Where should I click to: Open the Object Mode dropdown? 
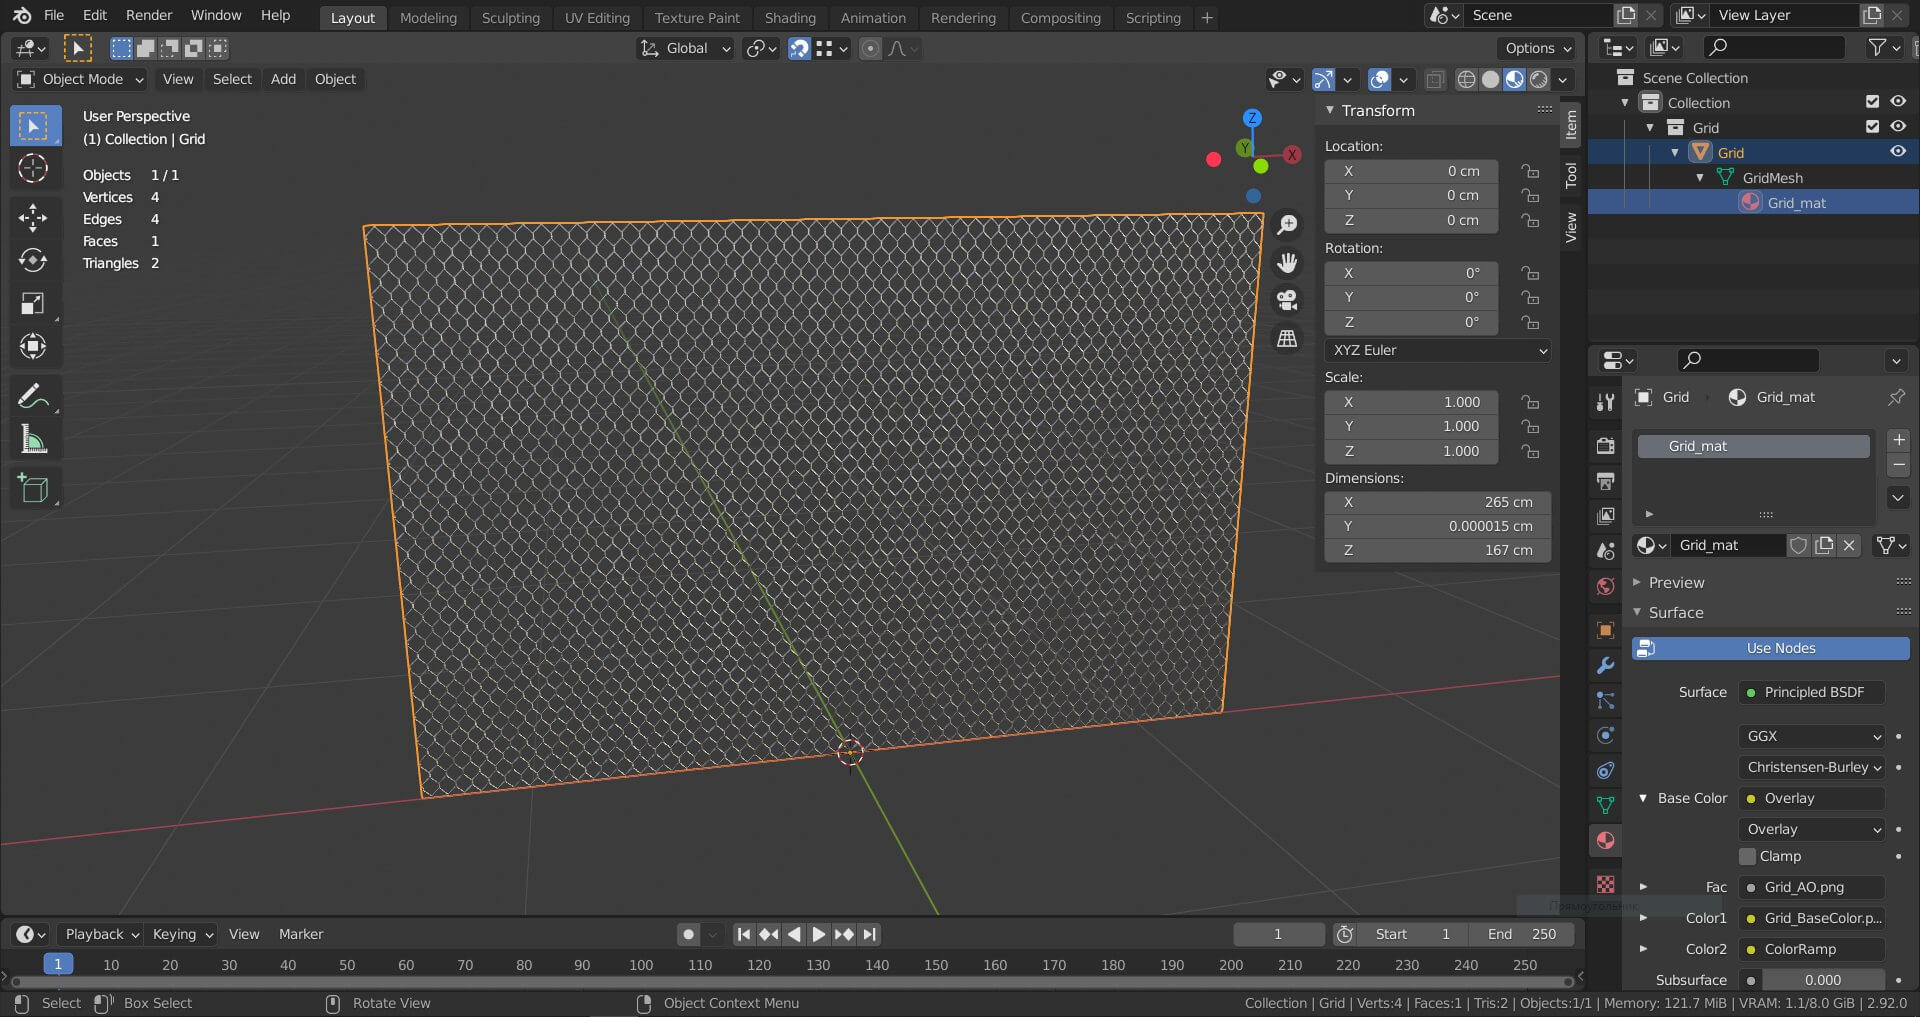coord(81,79)
